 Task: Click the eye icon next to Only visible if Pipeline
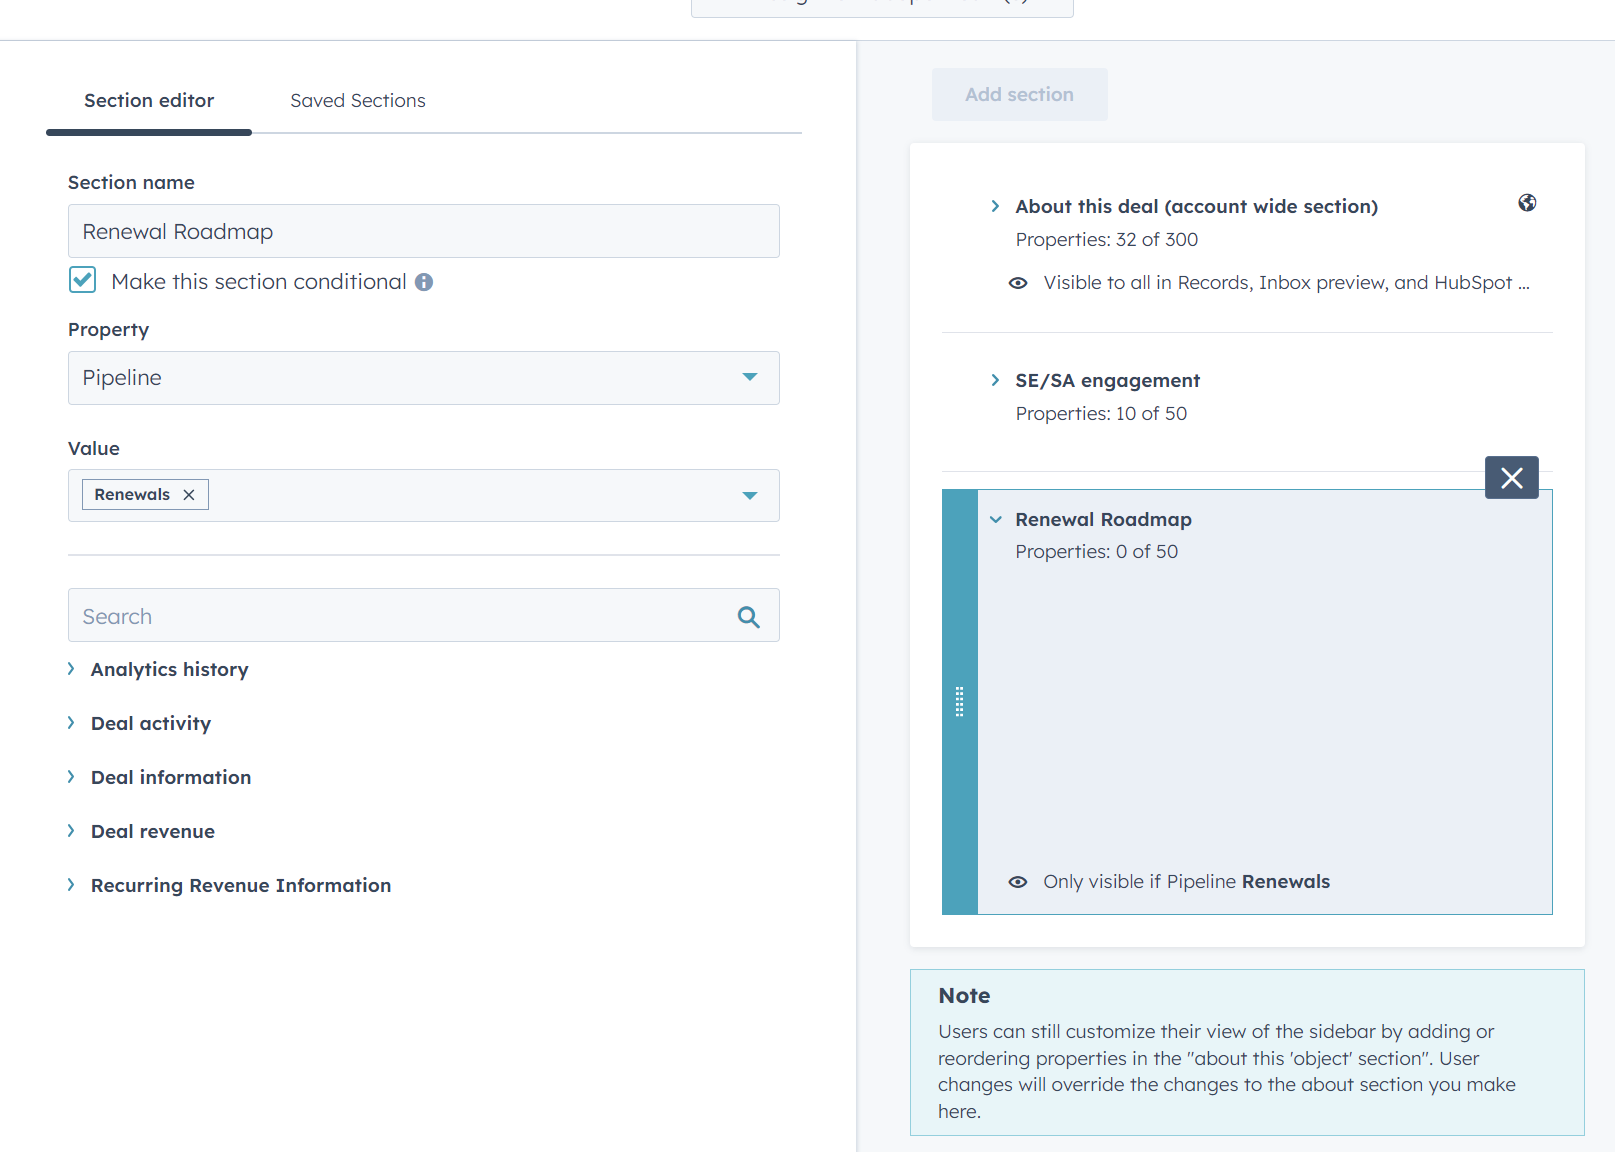click(1017, 881)
